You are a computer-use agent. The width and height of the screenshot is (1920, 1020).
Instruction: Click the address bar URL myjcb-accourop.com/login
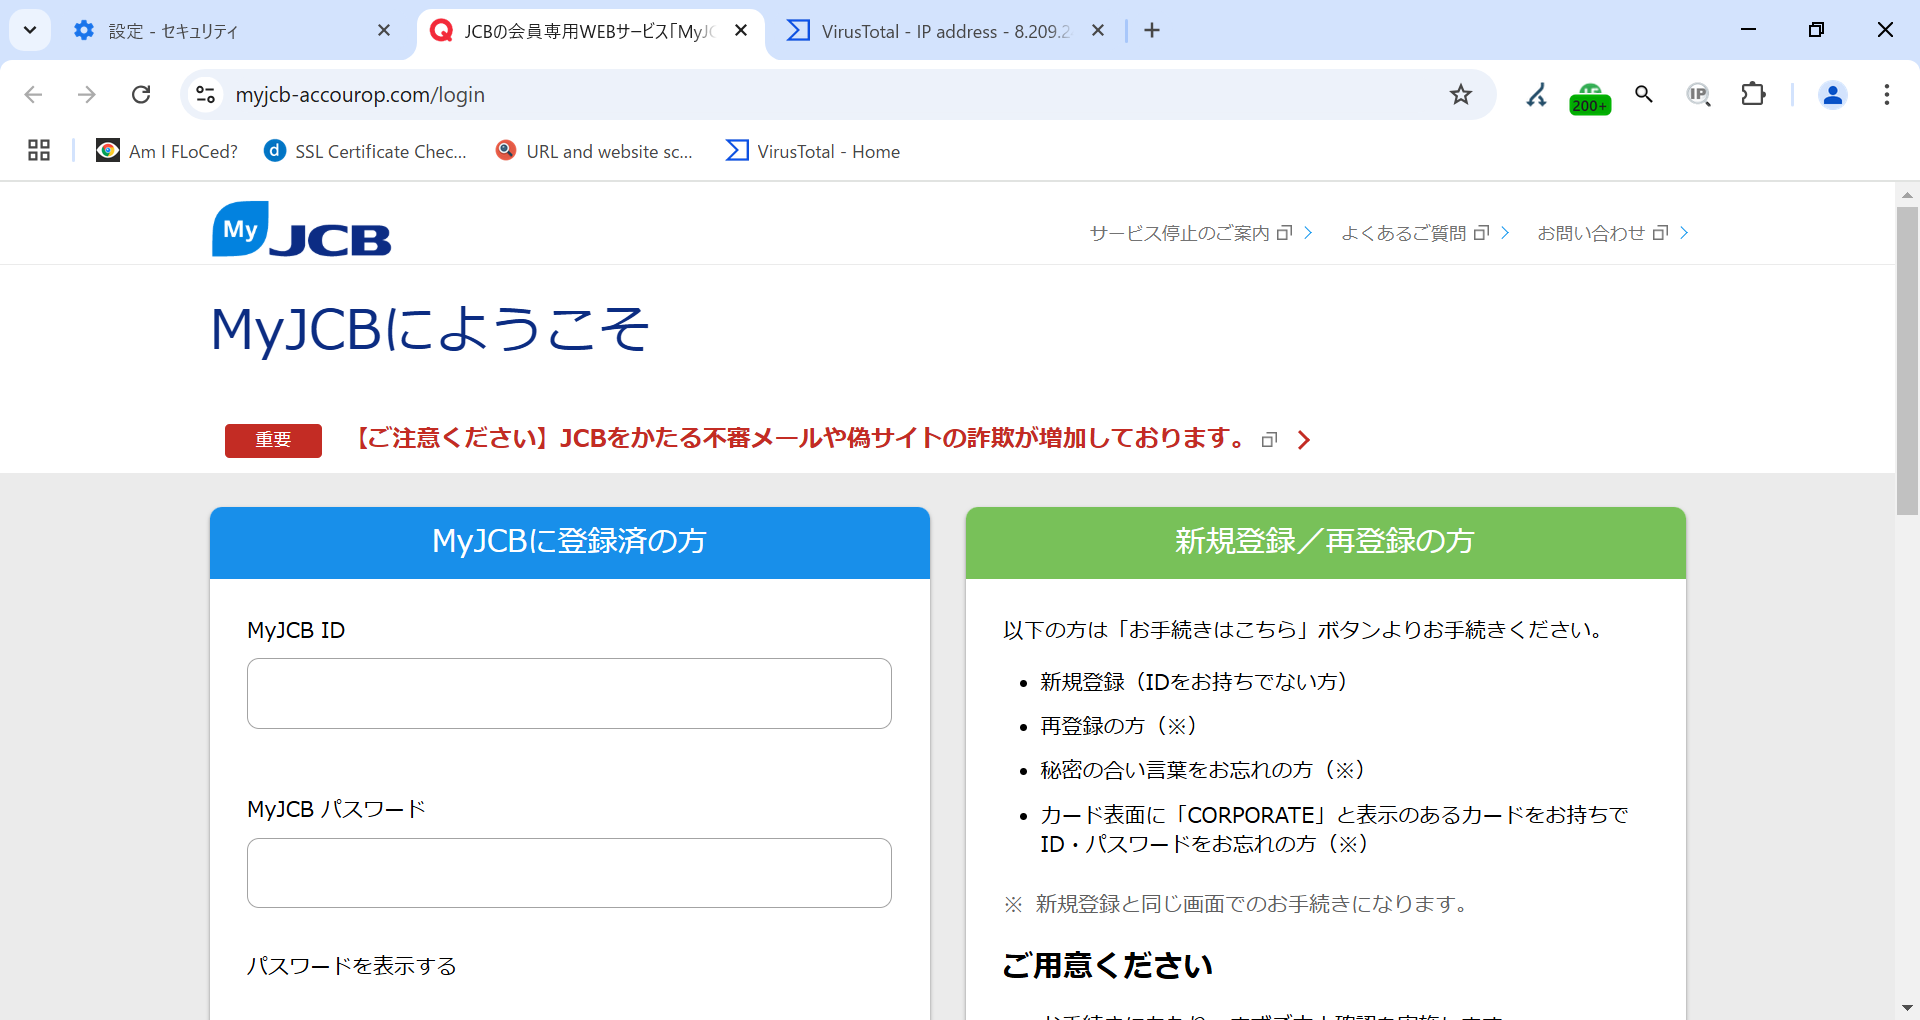(360, 94)
